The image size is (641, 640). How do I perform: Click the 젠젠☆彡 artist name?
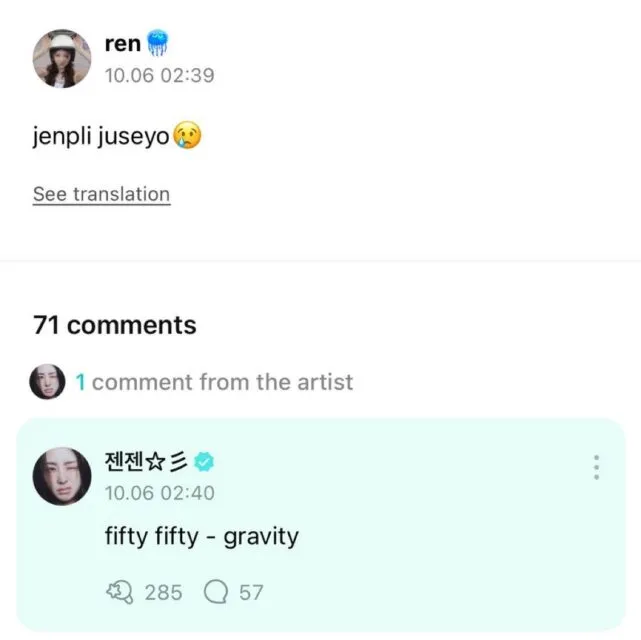[x=147, y=462]
